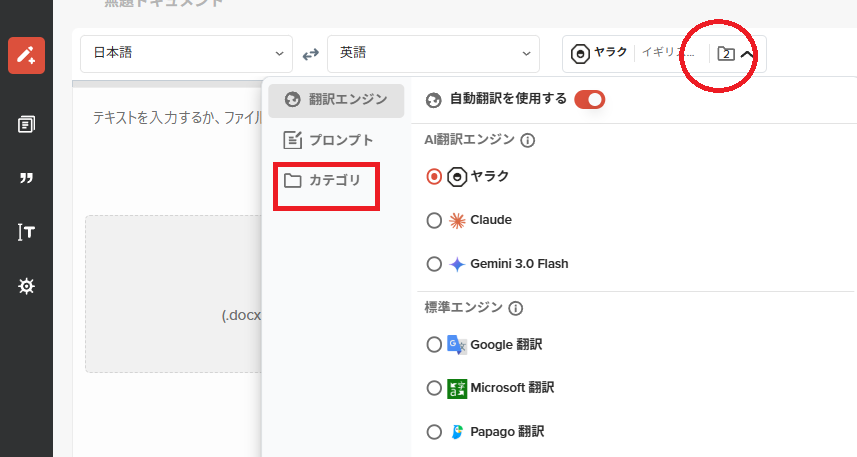Screen dimensions: 857x457
Task: Click the イギリ... variant text in selector
Action: [668, 53]
